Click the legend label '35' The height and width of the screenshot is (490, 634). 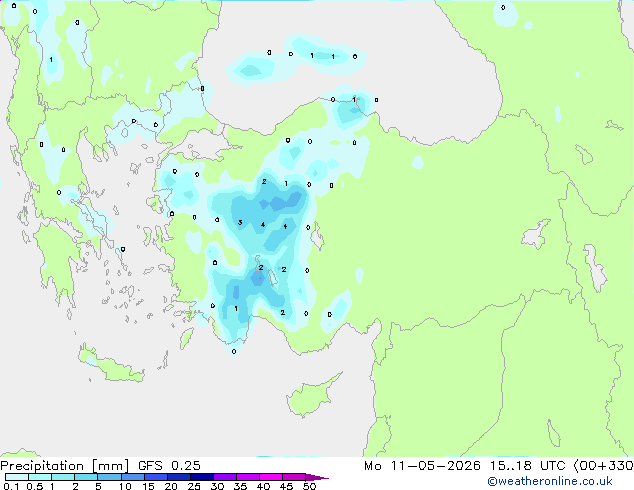tap(240, 486)
